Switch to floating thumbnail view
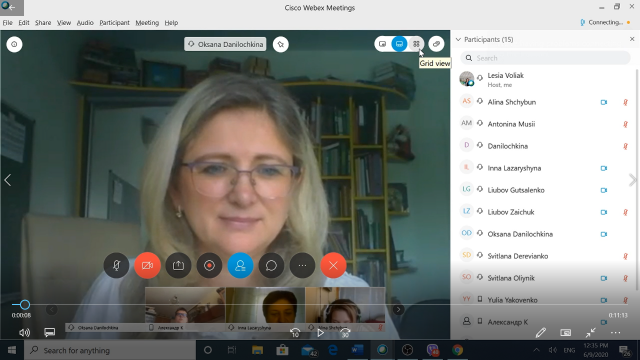Viewport: 640px width, 360px height. (382, 44)
